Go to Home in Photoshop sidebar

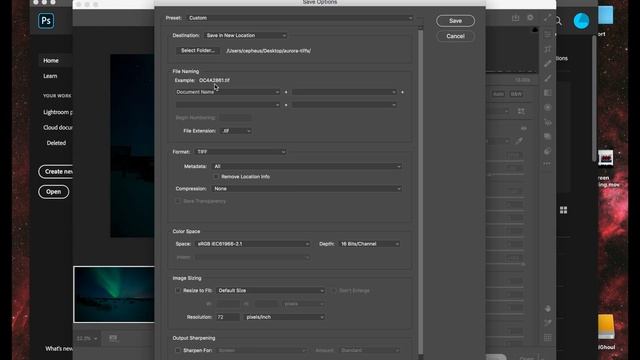pos(51,61)
